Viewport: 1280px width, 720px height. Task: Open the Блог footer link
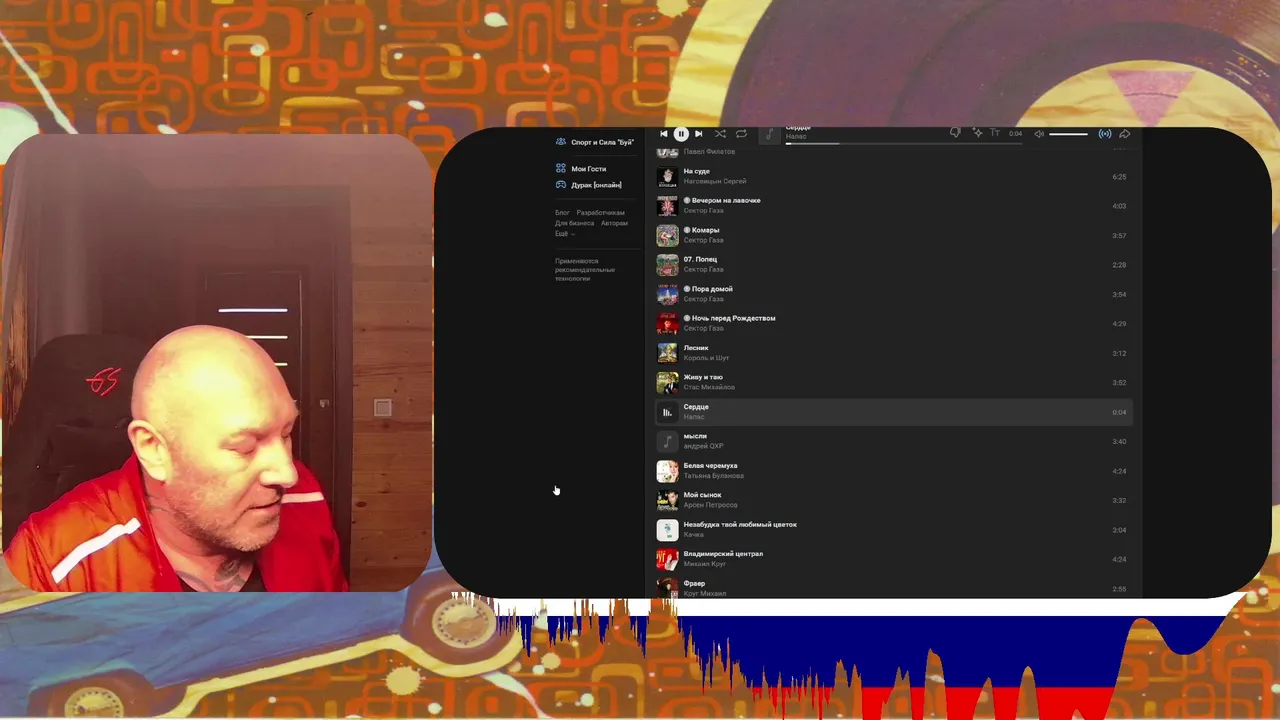coord(562,213)
